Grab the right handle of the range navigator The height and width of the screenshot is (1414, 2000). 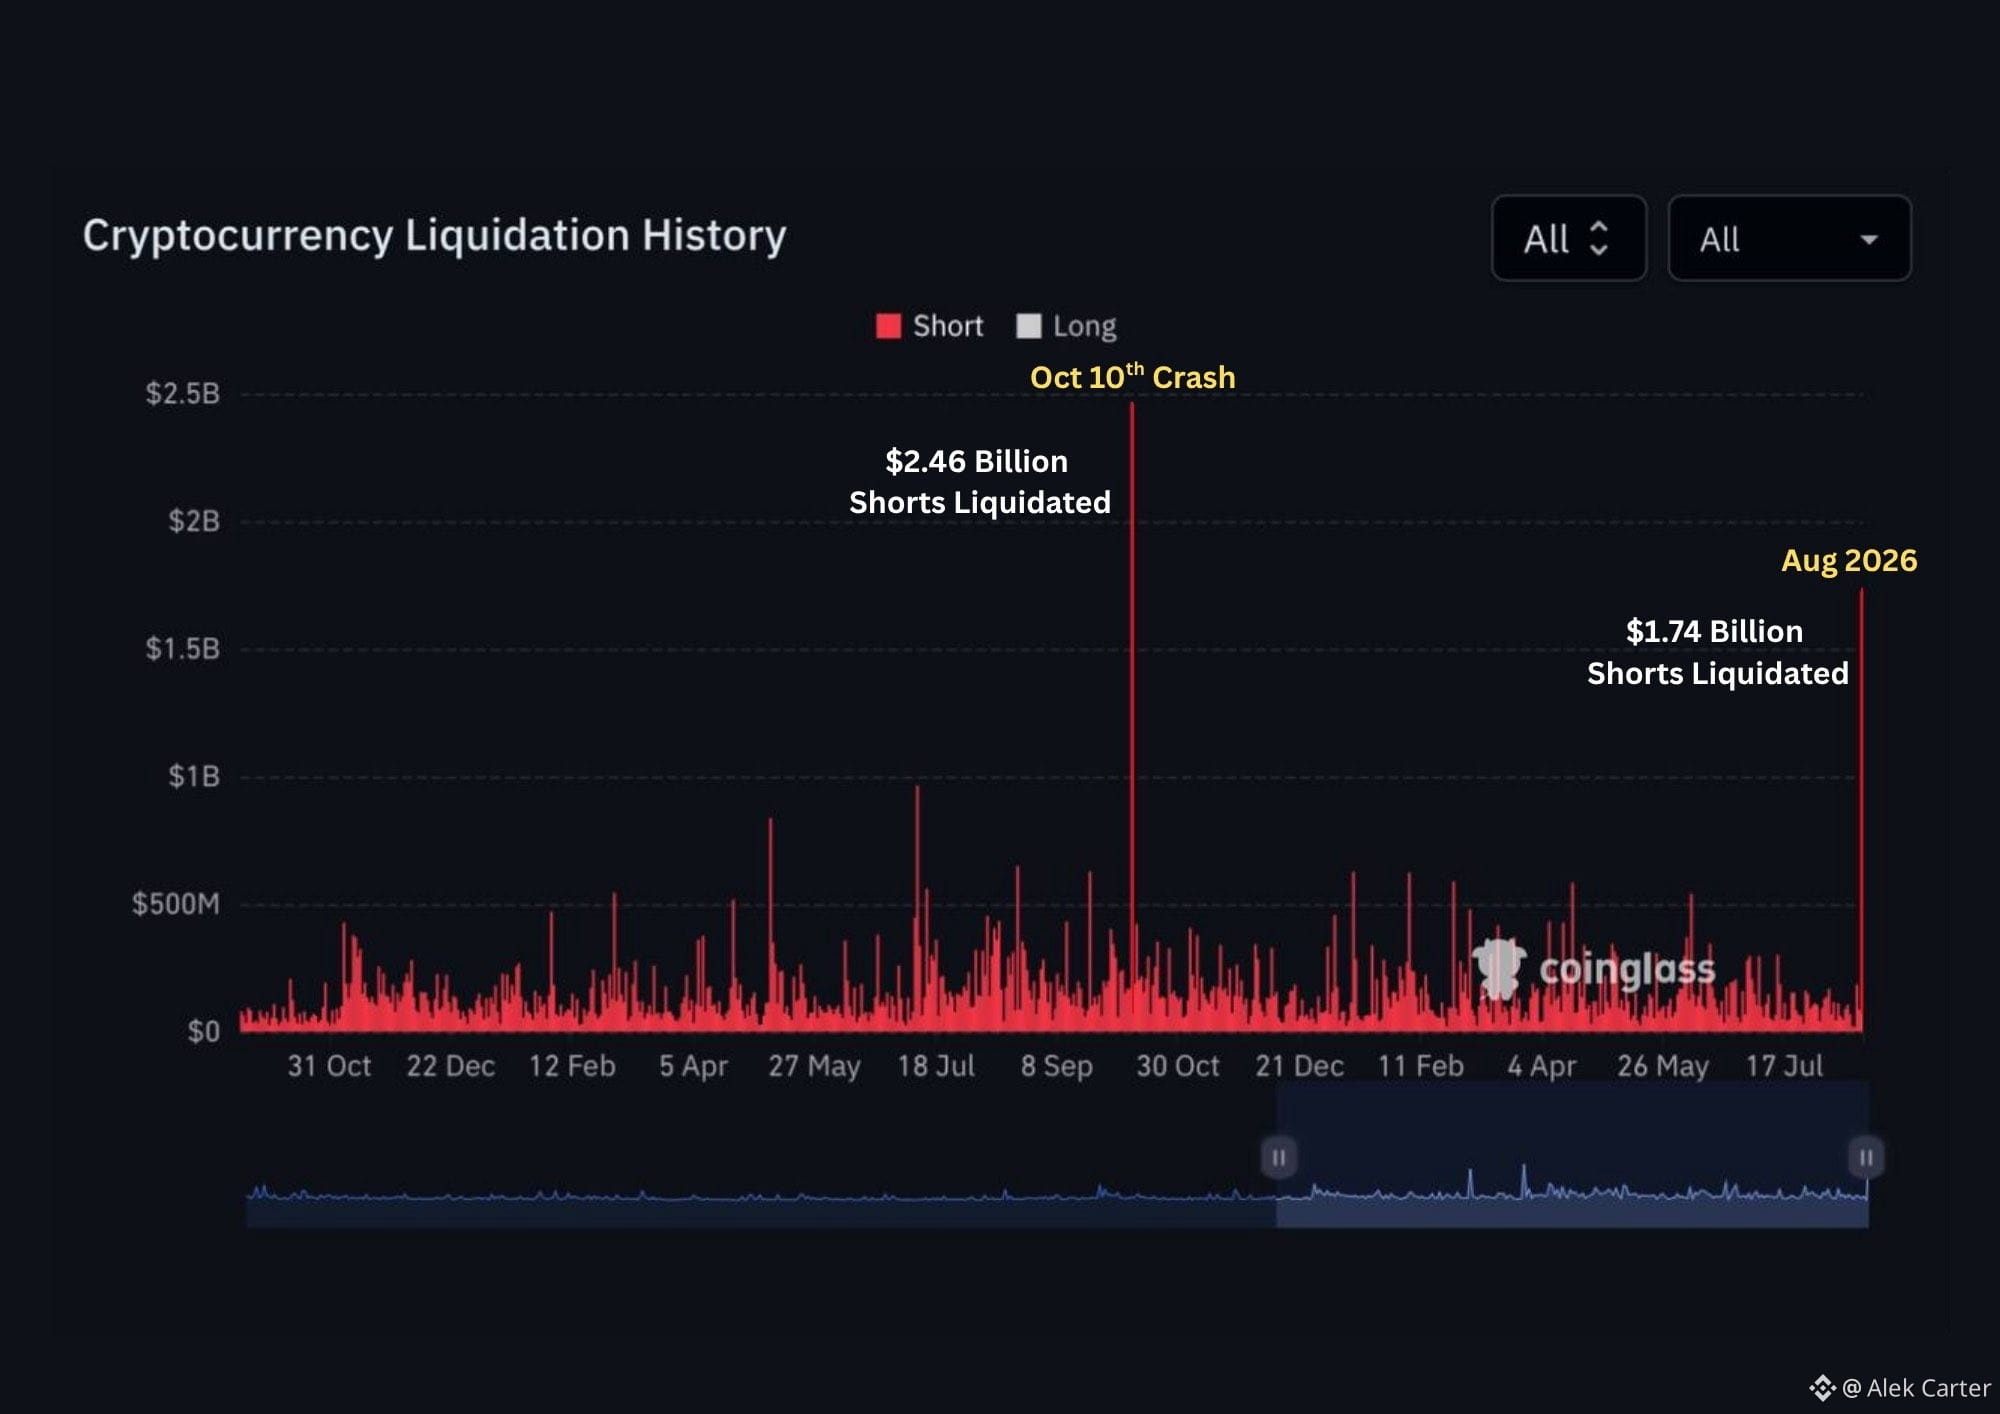[x=1866, y=1157]
